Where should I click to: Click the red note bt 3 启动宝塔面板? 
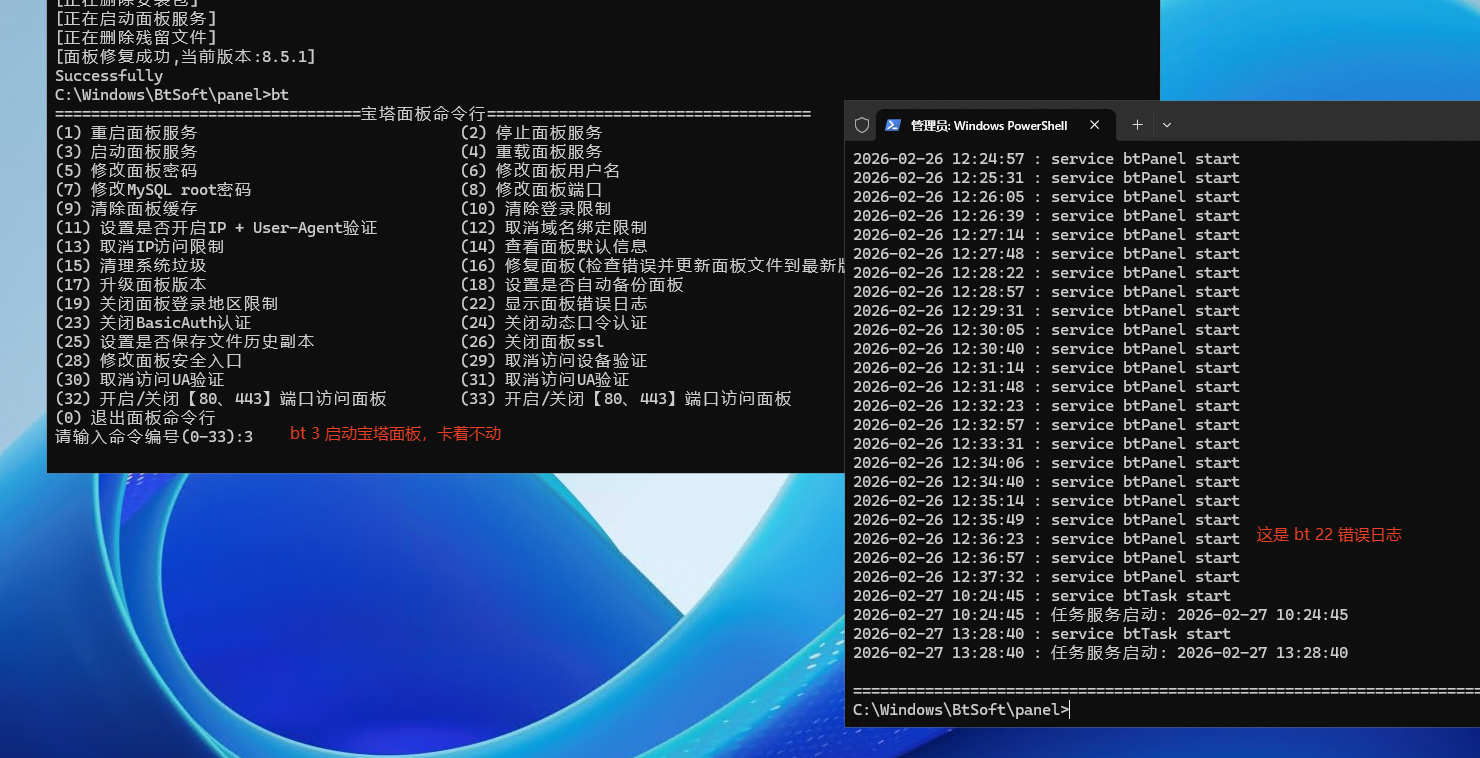(394, 434)
